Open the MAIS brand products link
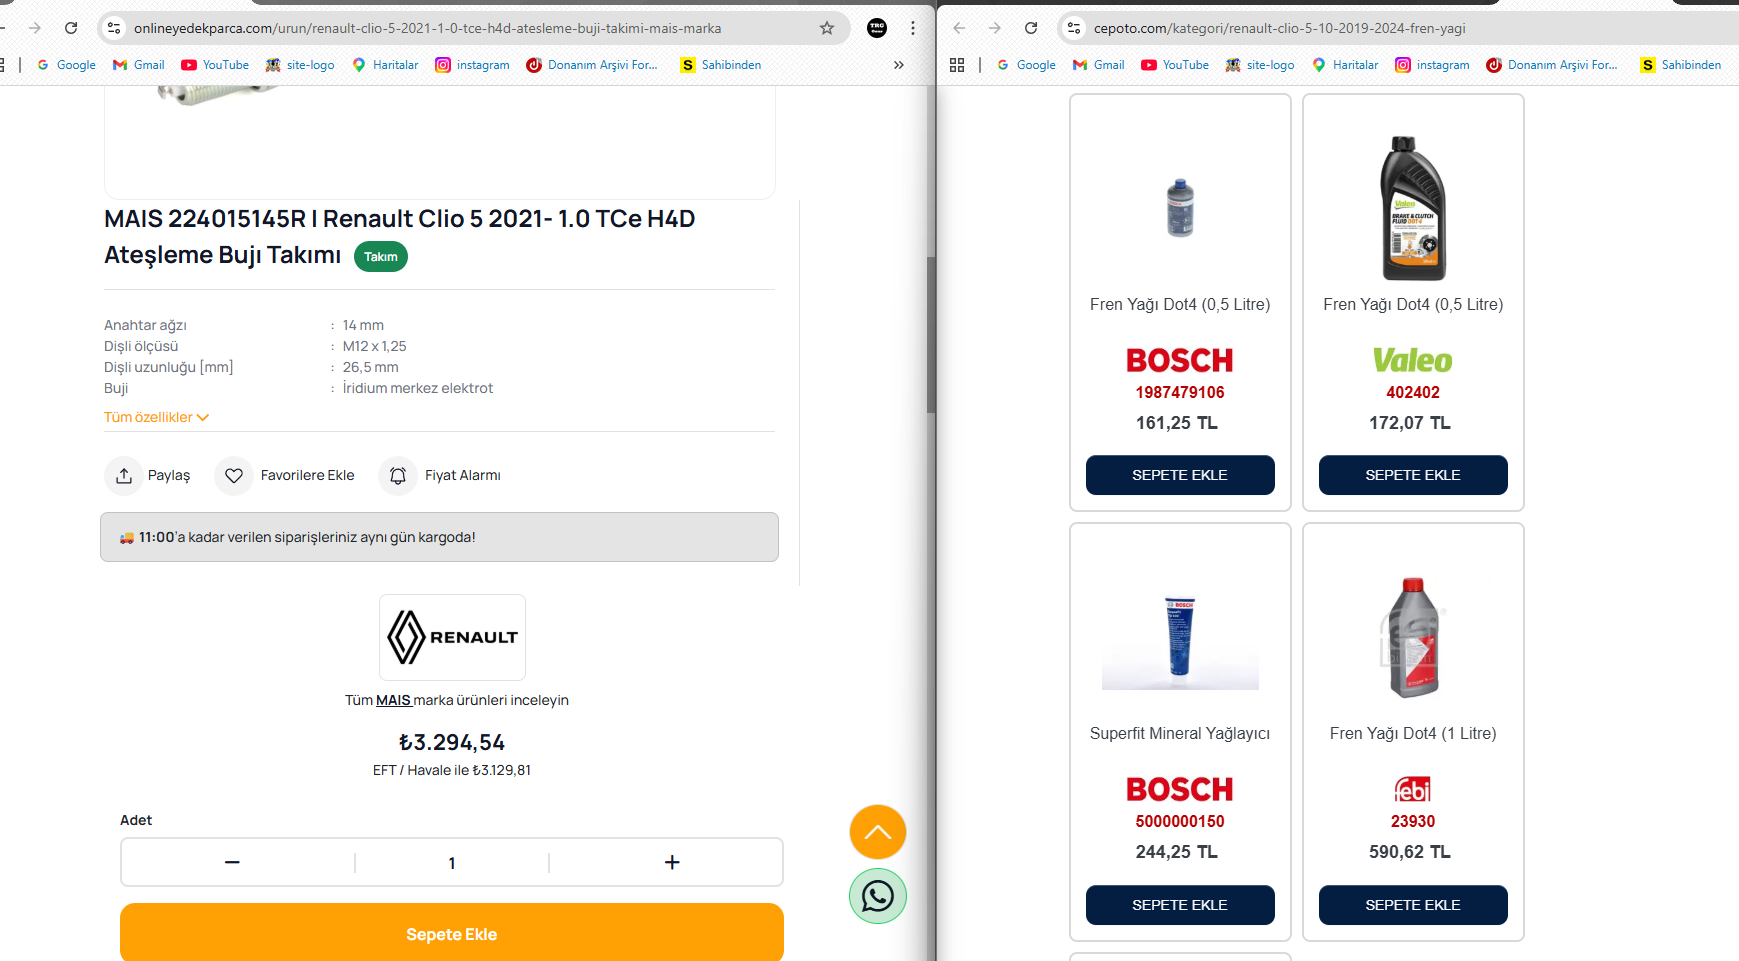The image size is (1739, 961). 393,700
